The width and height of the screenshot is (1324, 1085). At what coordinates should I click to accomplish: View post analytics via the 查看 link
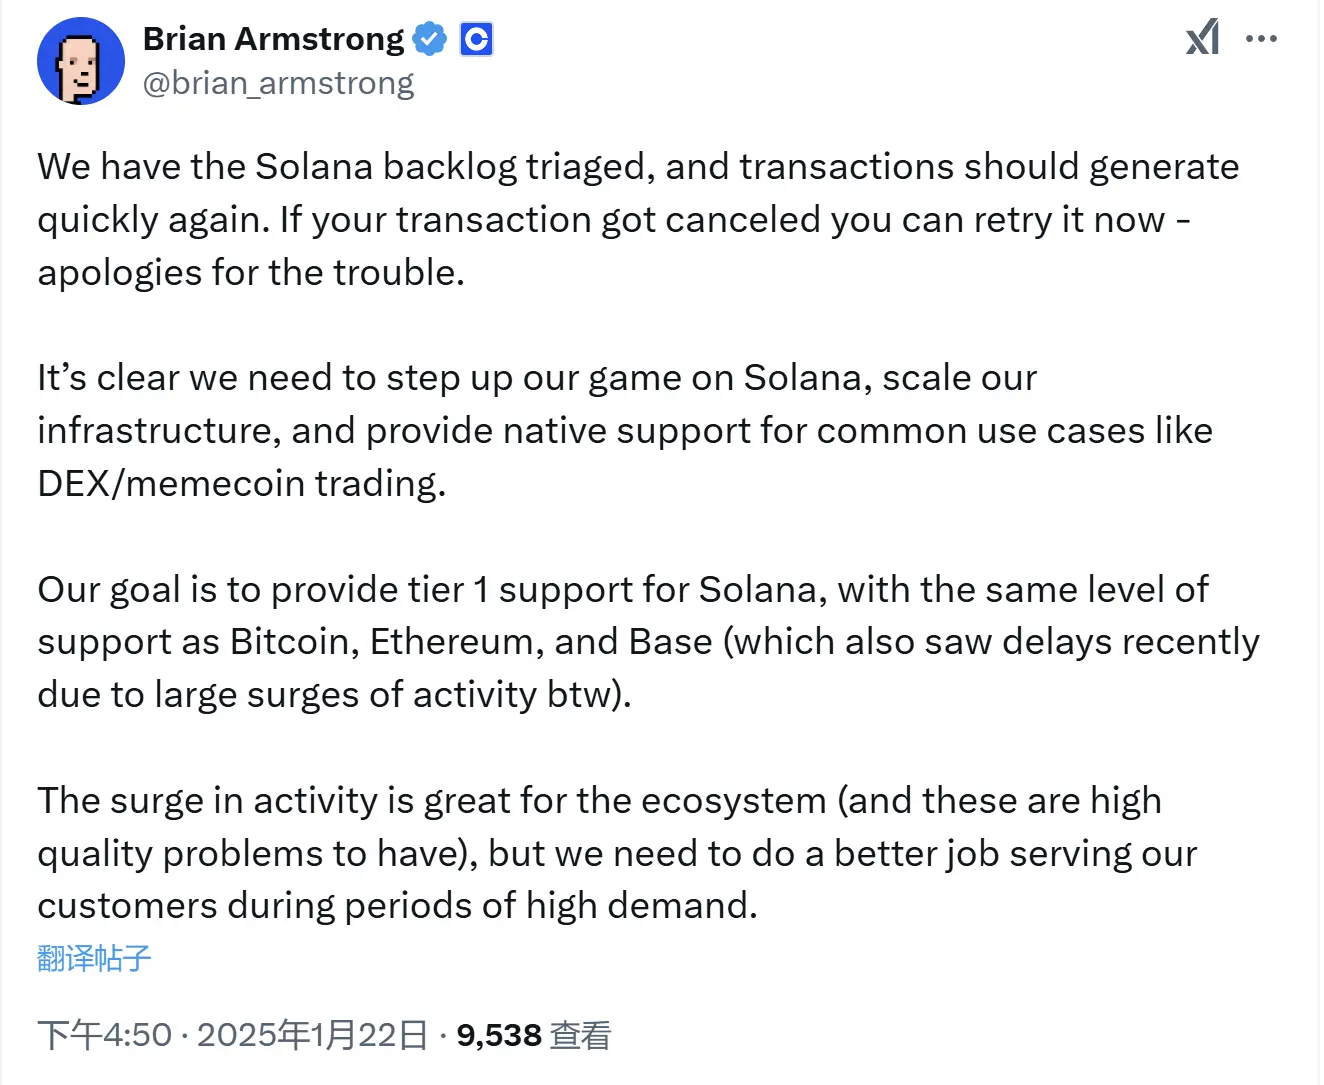click(x=582, y=1035)
